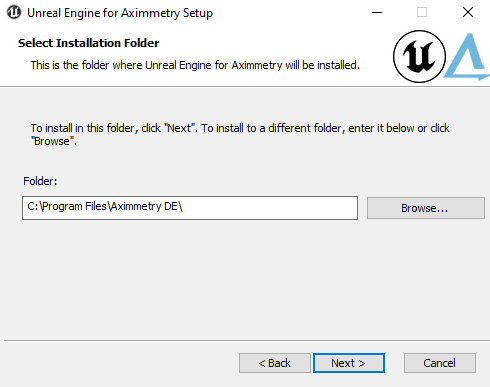The height and width of the screenshot is (387, 490).
Task: Cancel the installation
Action: (x=440, y=363)
